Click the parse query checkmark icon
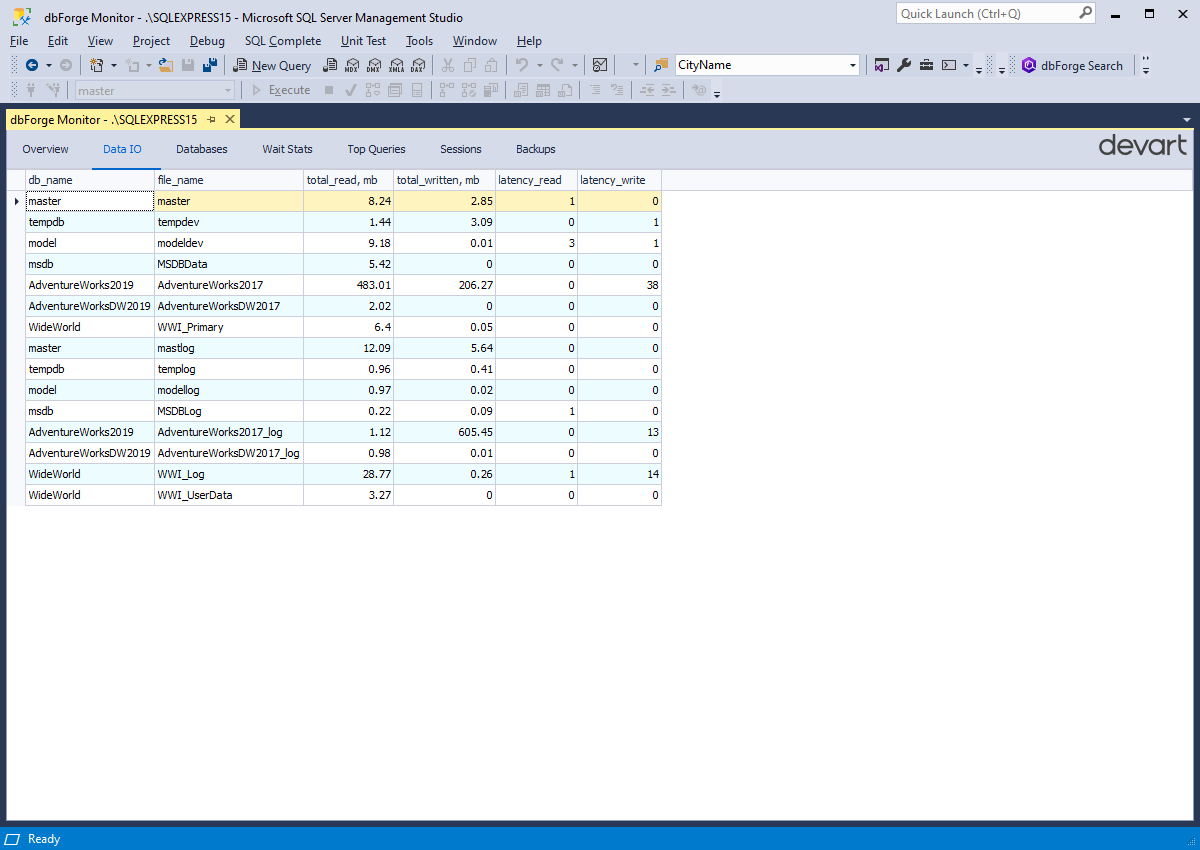This screenshot has width=1200, height=850. pyautogui.click(x=348, y=90)
